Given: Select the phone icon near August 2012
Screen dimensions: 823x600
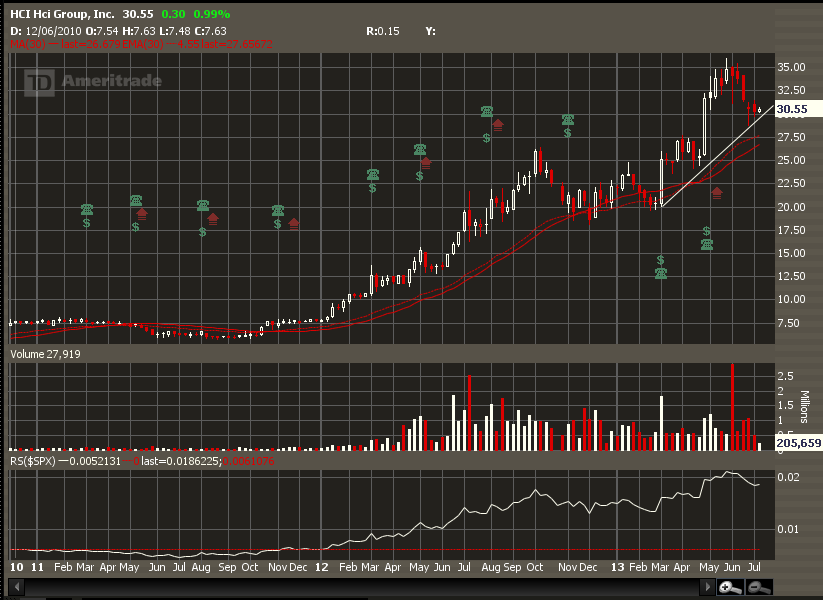Looking at the screenshot, I should (x=486, y=112).
